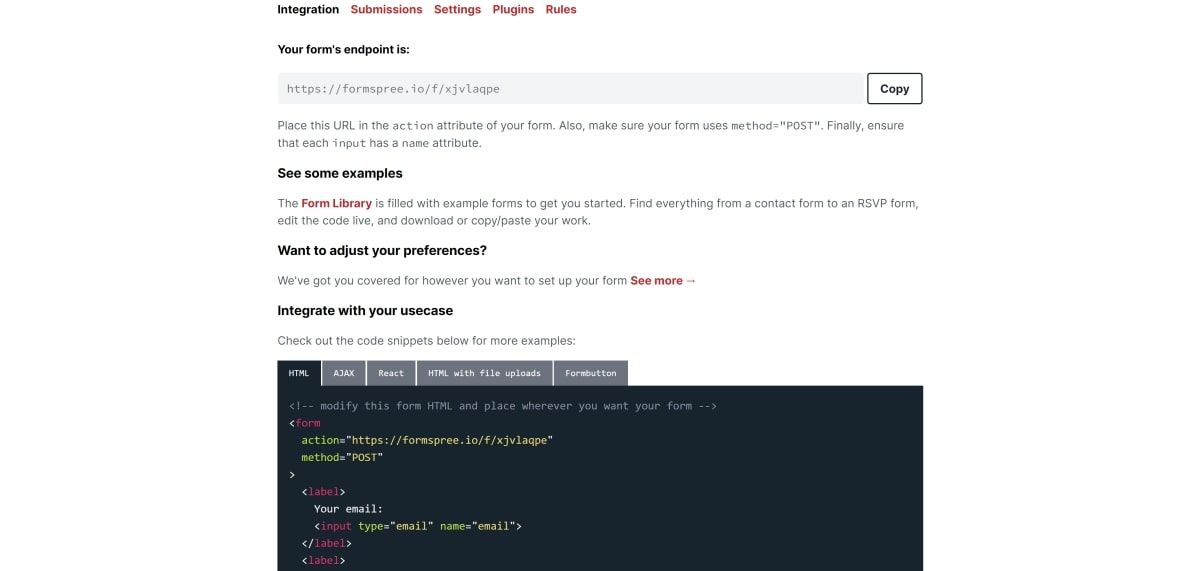Screen dimensions: 1200x571
Task: Follow the See more preferences link
Action: pyautogui.click(x=663, y=280)
